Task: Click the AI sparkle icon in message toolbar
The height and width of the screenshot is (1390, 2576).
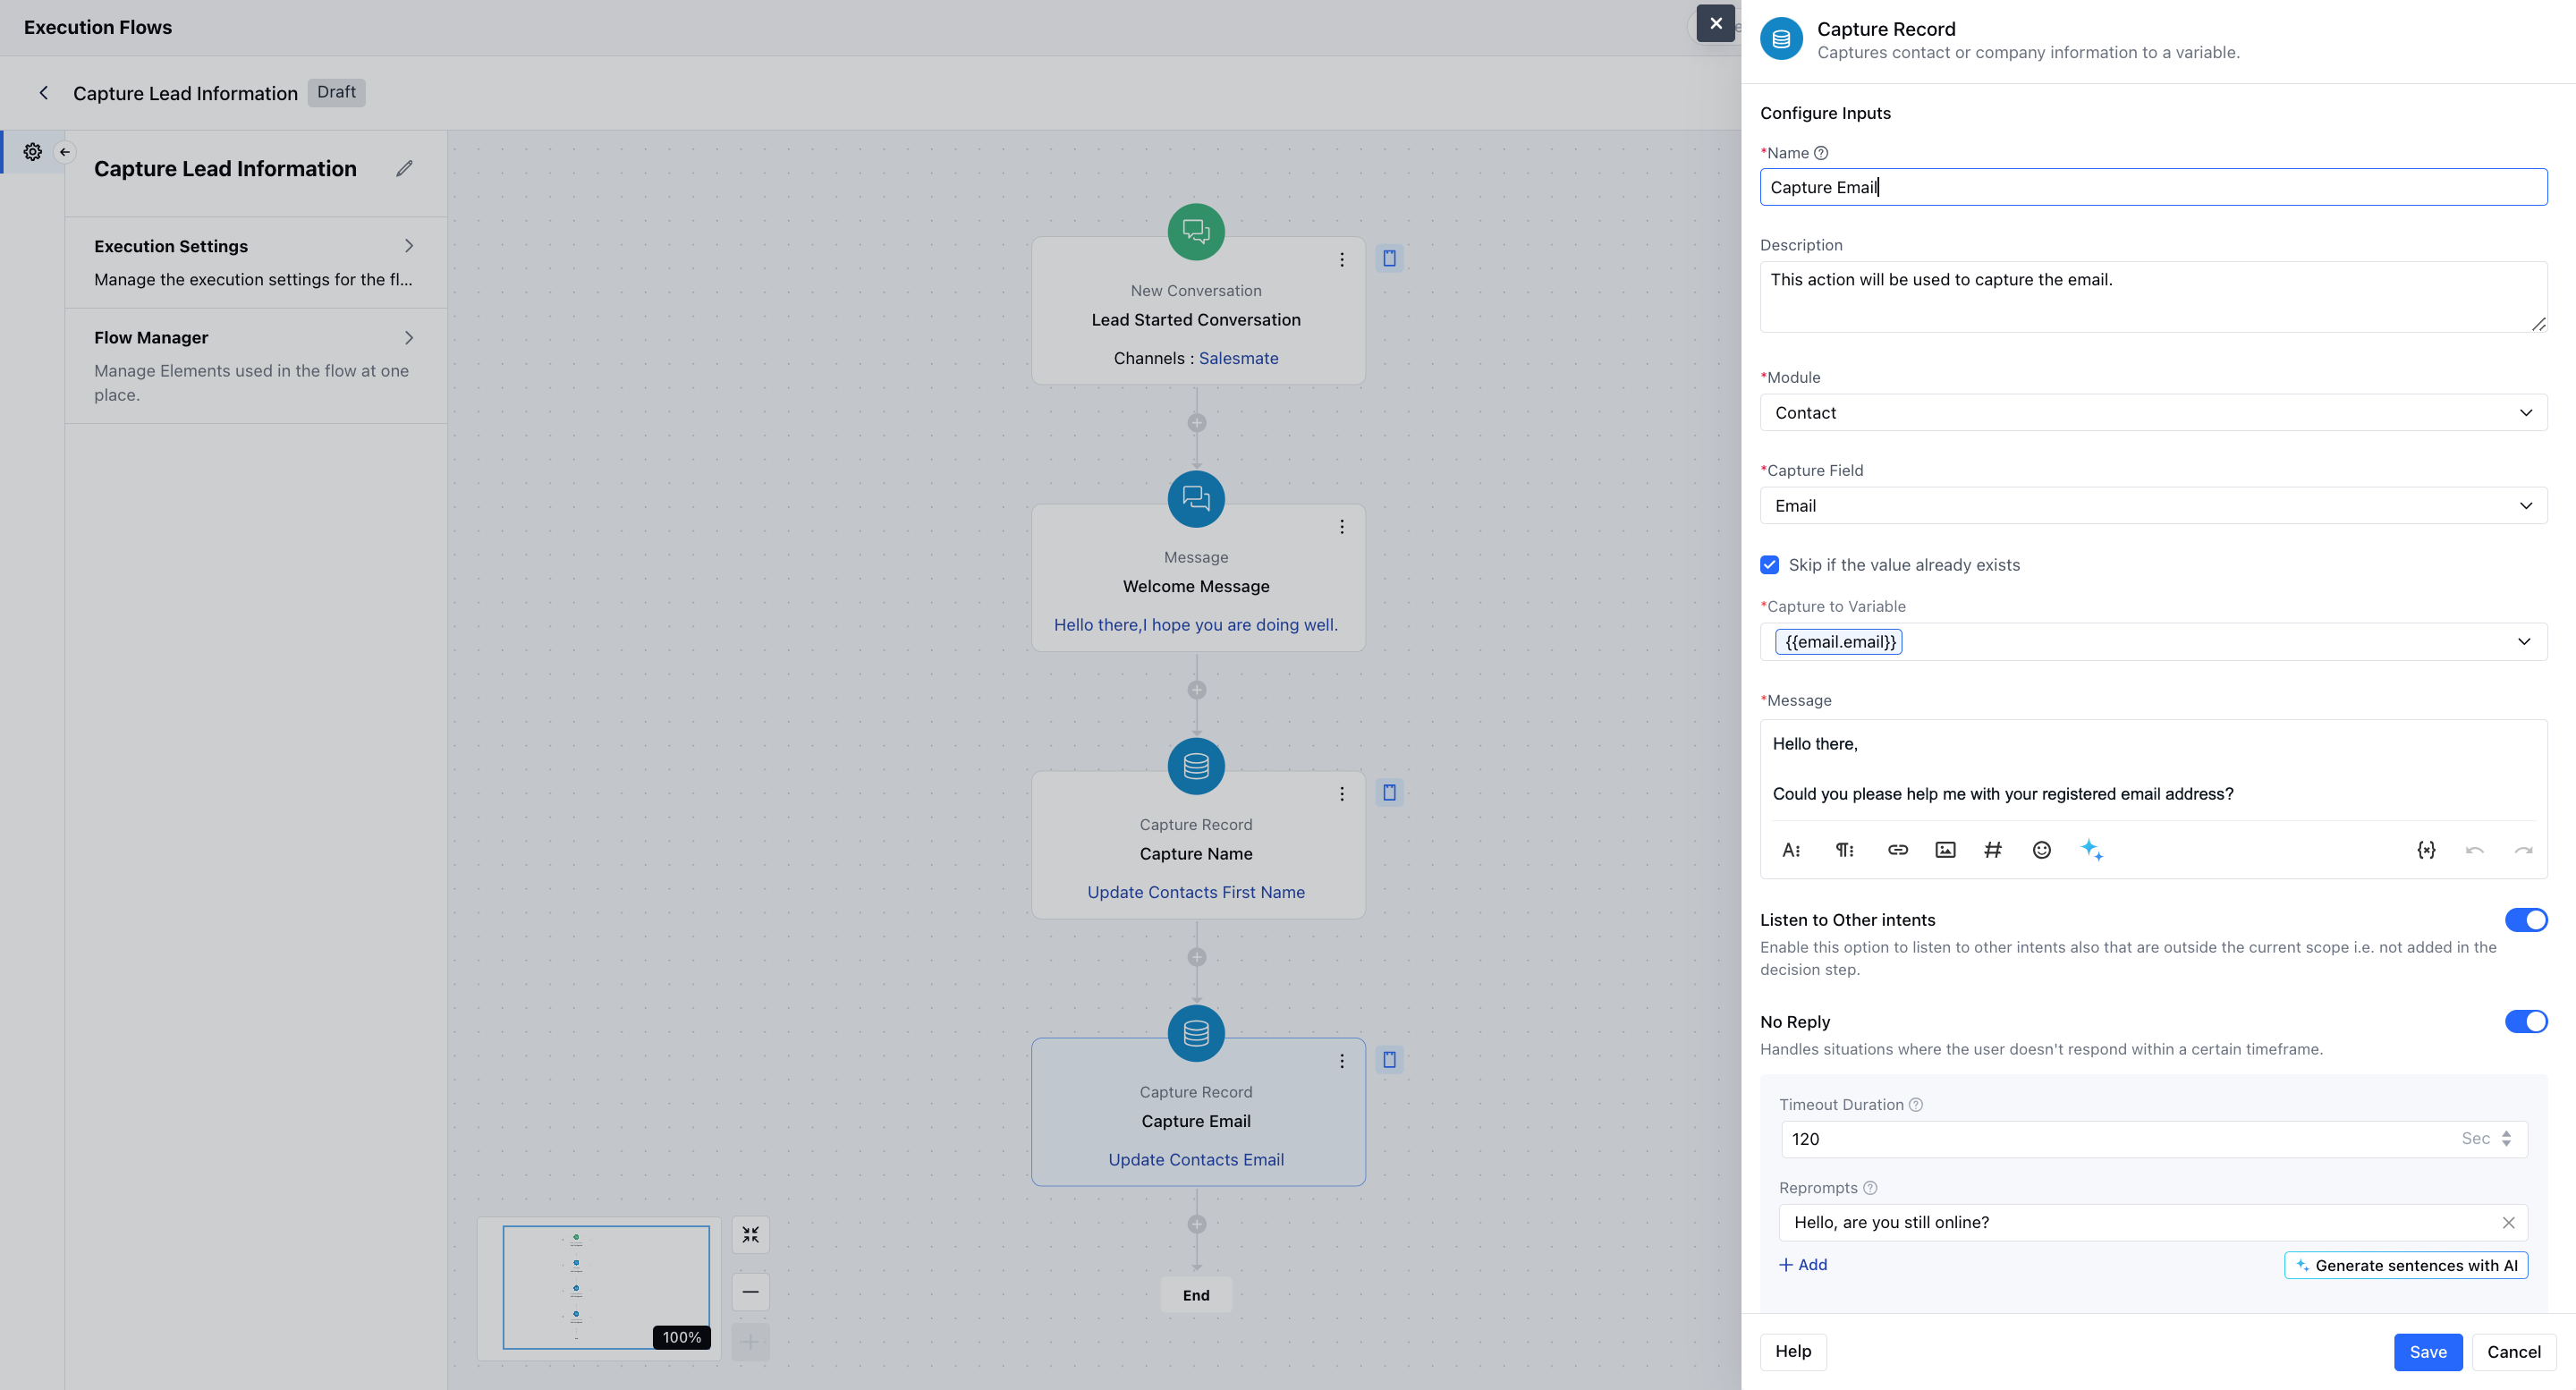Action: pyautogui.click(x=2091, y=850)
